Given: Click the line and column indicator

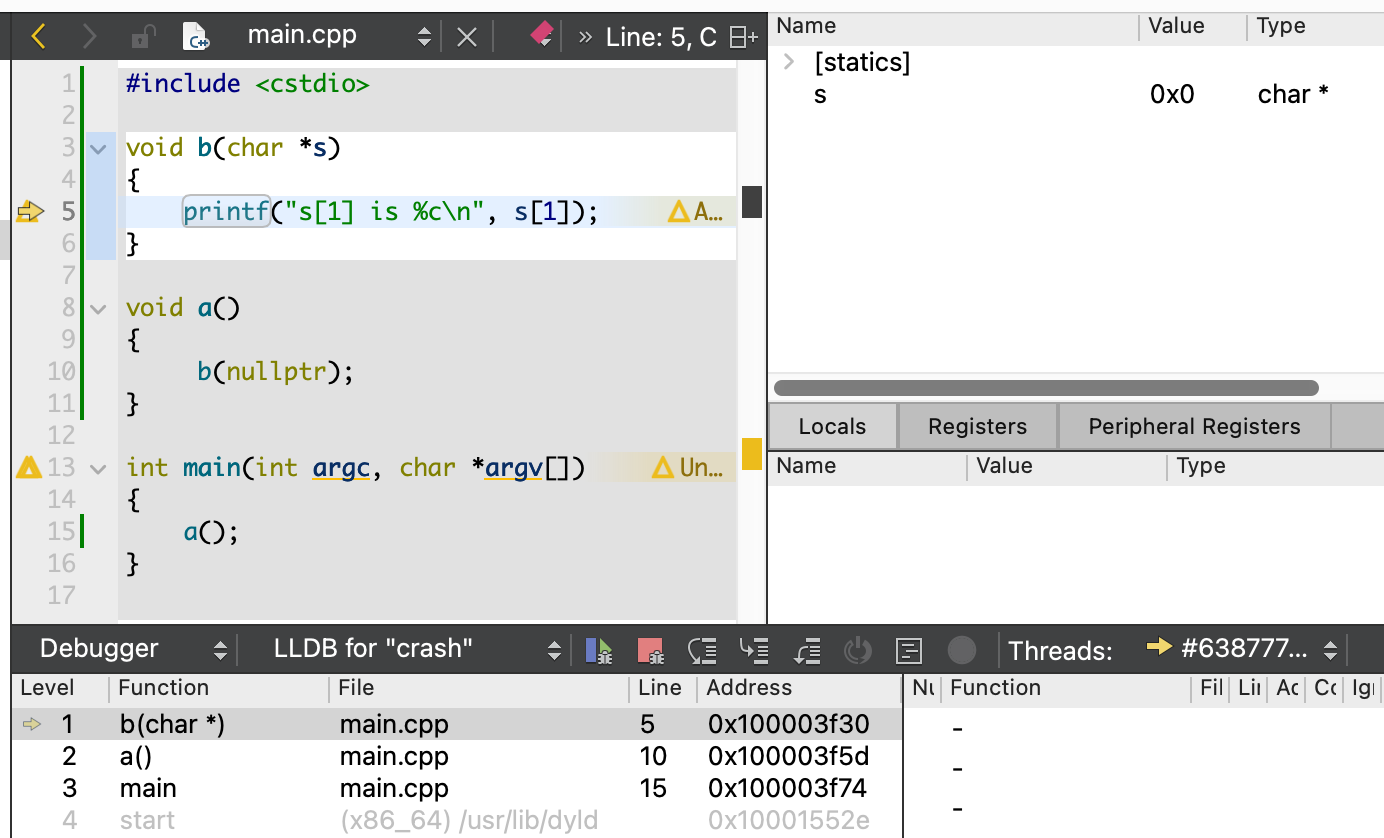Looking at the screenshot, I should click(660, 38).
